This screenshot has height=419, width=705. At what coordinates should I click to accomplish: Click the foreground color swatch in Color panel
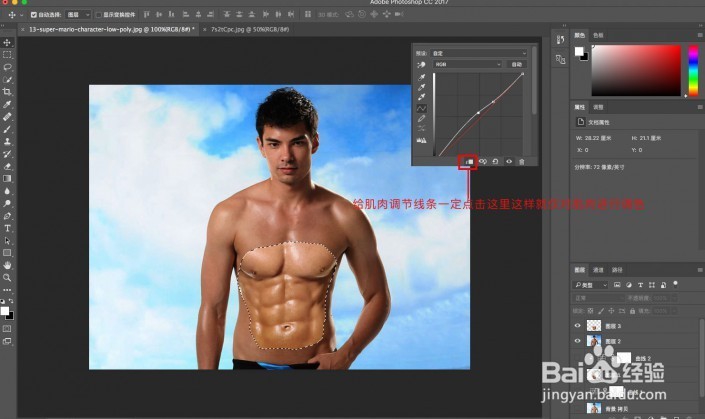click(579, 51)
